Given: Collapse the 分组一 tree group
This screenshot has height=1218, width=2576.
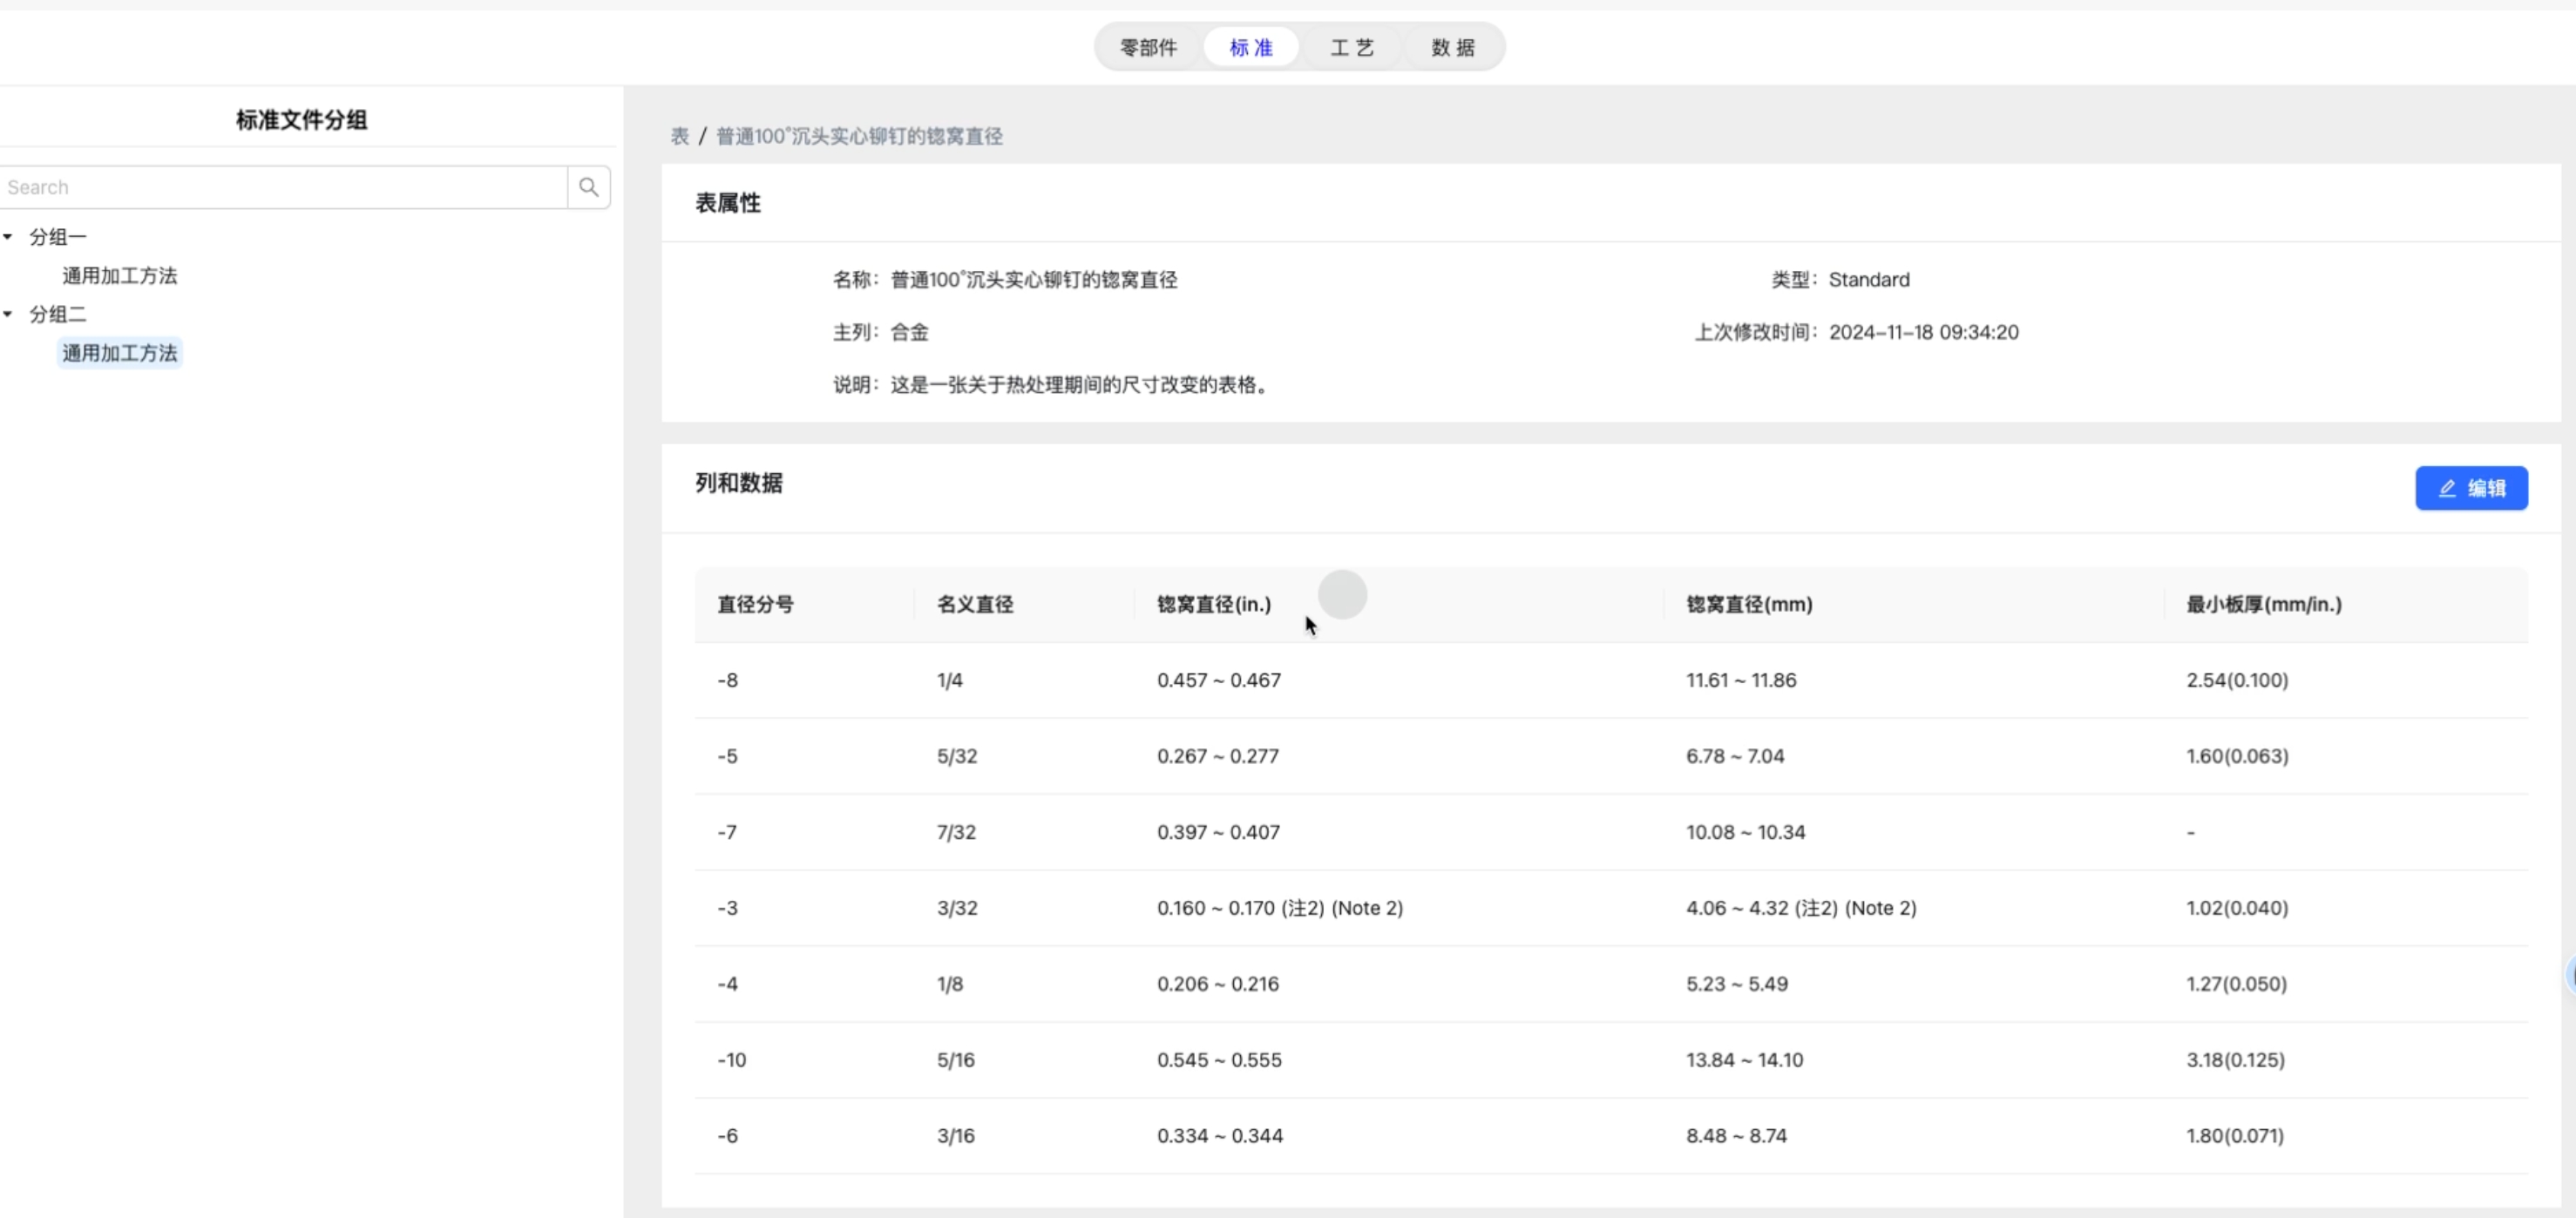Looking at the screenshot, I should tap(8, 237).
